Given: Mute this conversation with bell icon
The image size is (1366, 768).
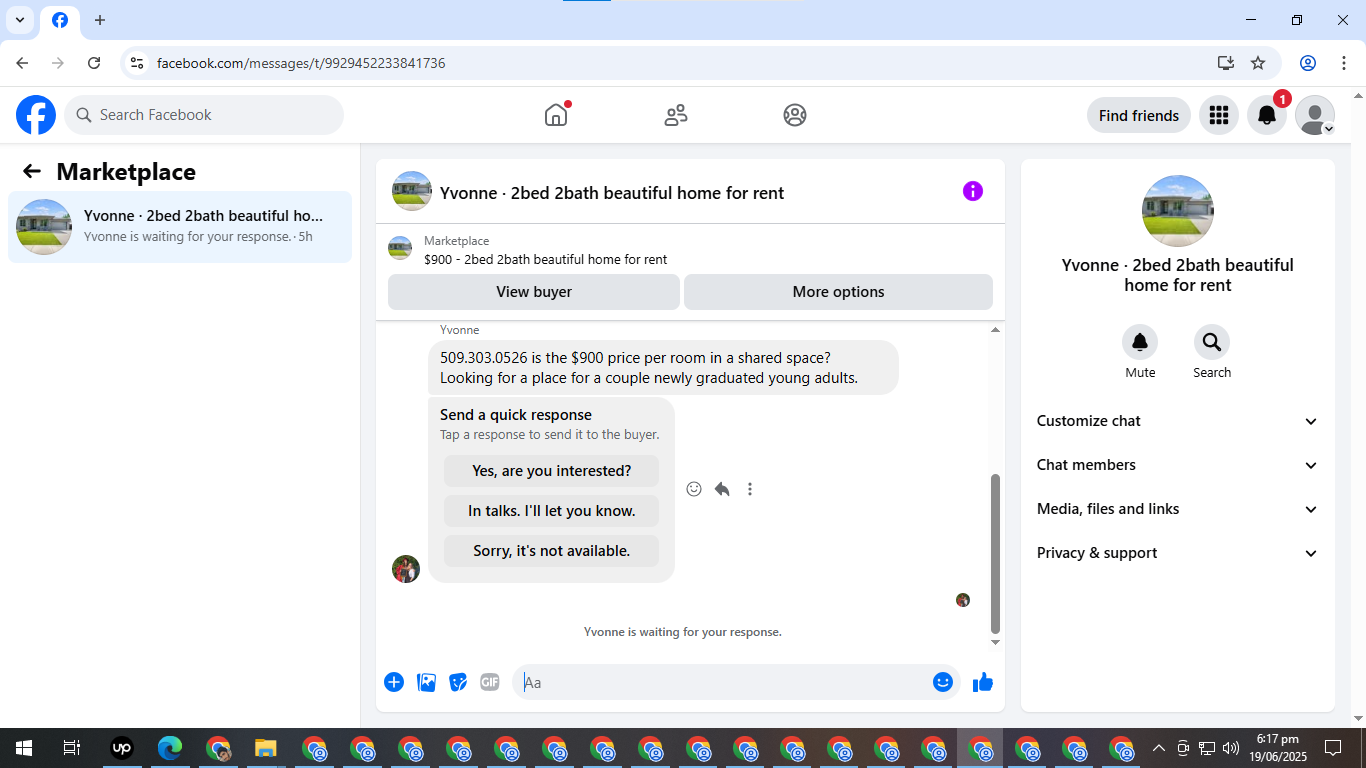Looking at the screenshot, I should point(1140,343).
